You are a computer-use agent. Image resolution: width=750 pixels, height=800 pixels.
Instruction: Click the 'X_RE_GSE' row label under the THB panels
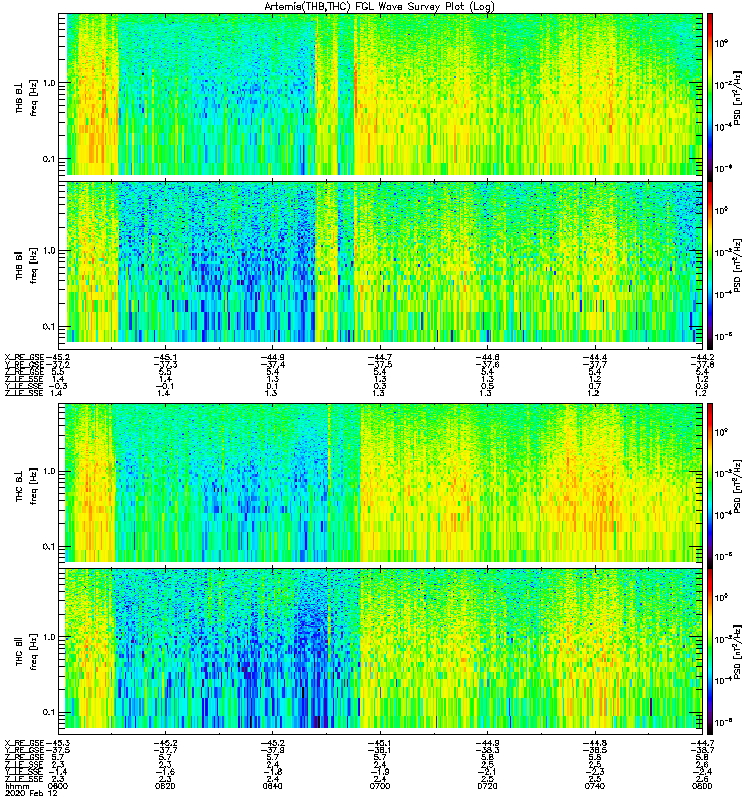coord(24,357)
